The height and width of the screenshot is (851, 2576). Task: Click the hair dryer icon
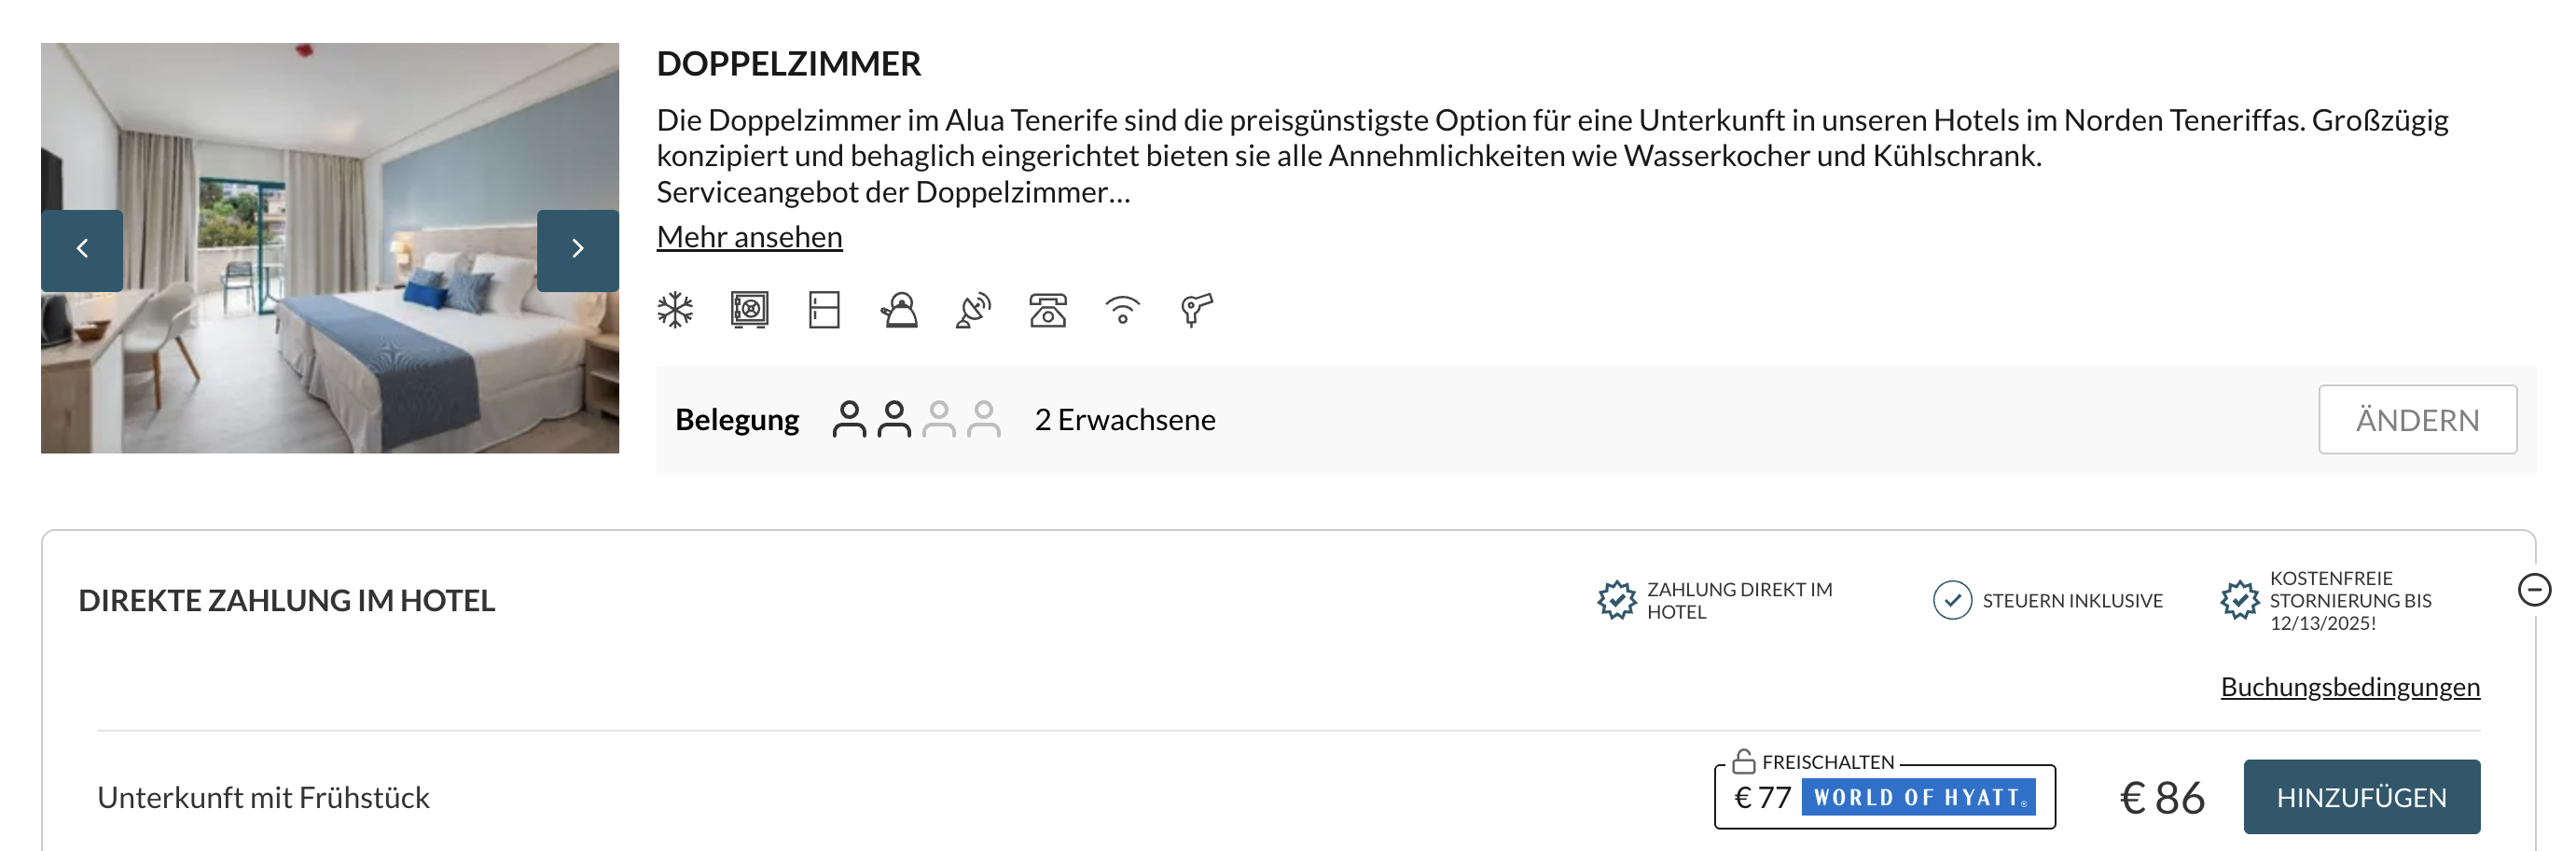(1196, 310)
